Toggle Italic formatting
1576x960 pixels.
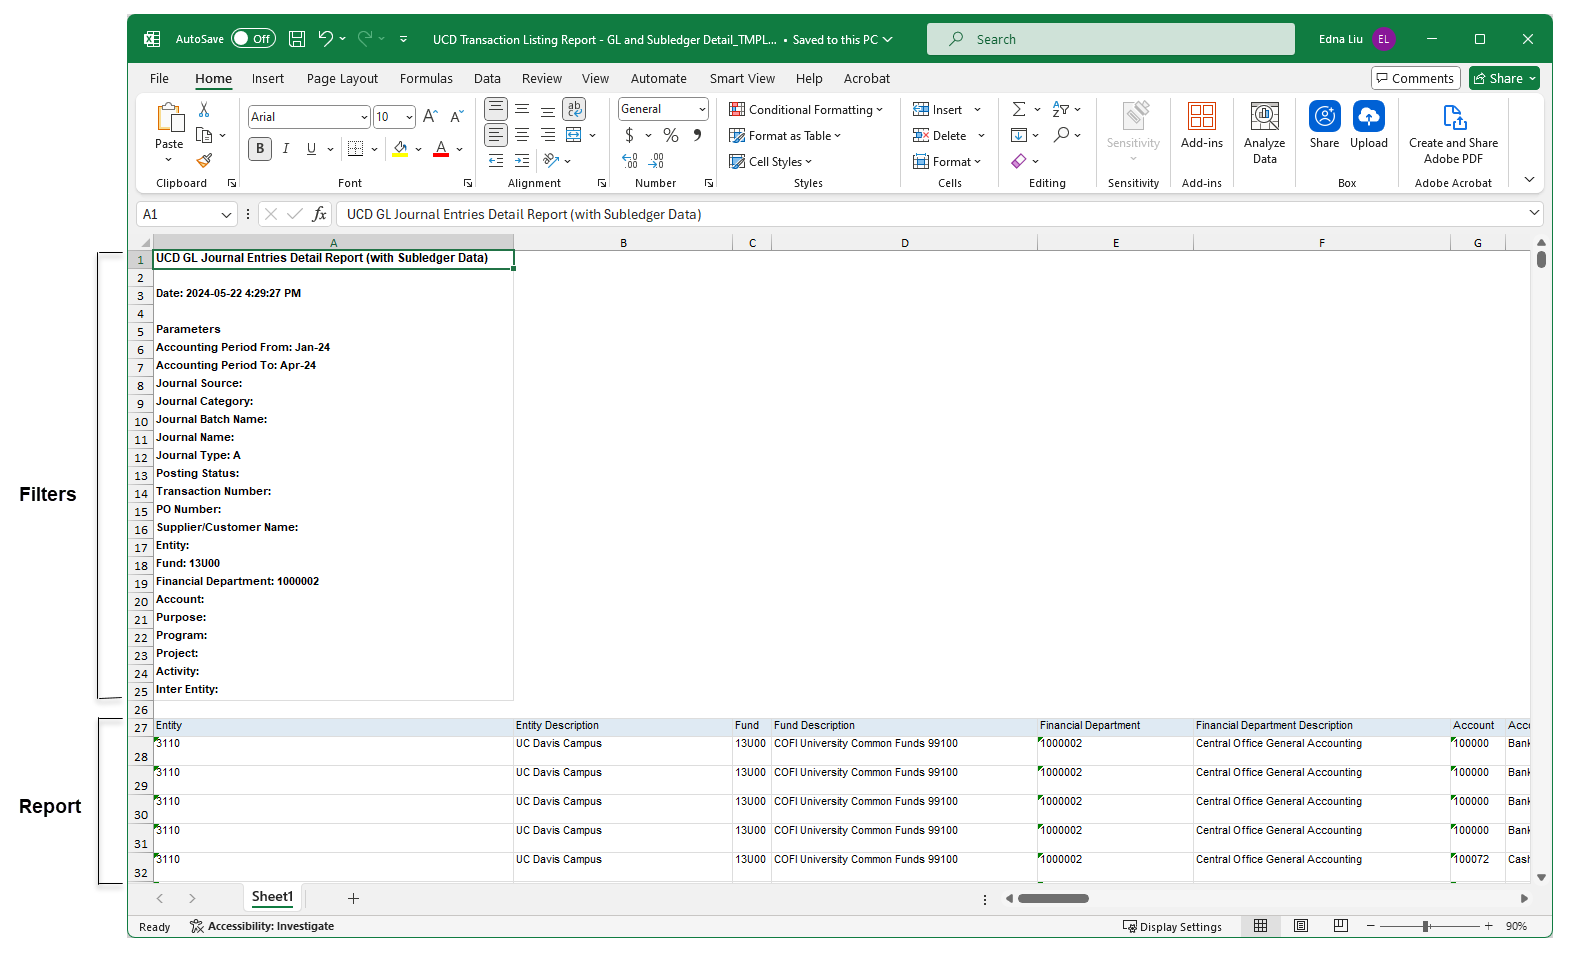pos(286,149)
